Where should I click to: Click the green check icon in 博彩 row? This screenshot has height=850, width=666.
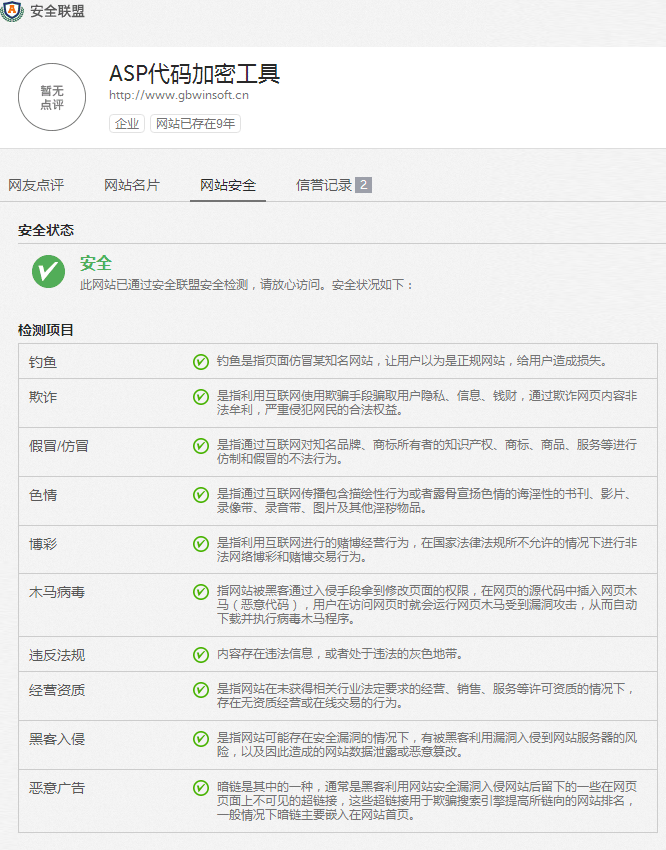[201, 544]
